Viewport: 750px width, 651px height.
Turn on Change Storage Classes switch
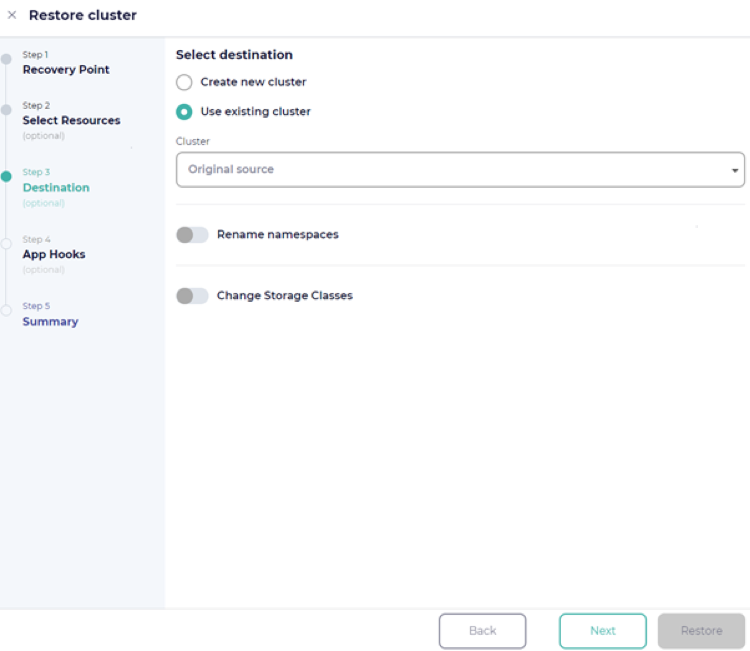click(192, 296)
